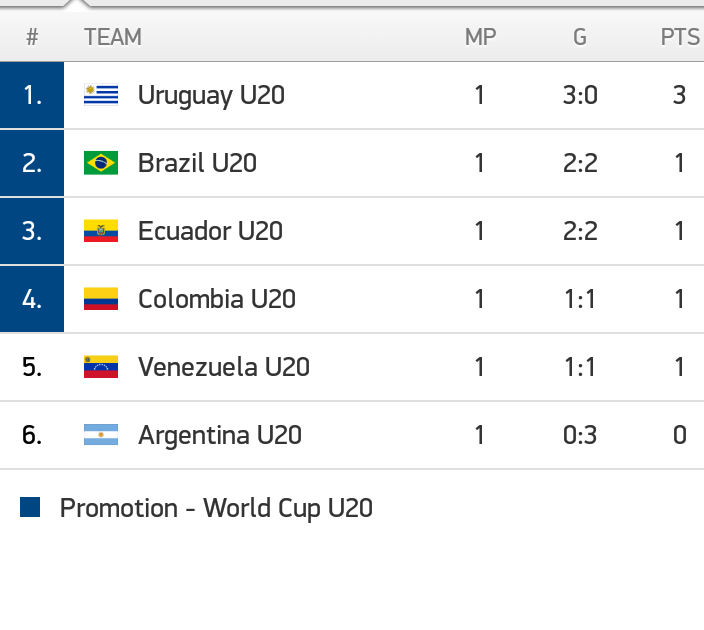This screenshot has height=630, width=704.
Task: Sort table by PTS column header
Action: (x=680, y=37)
